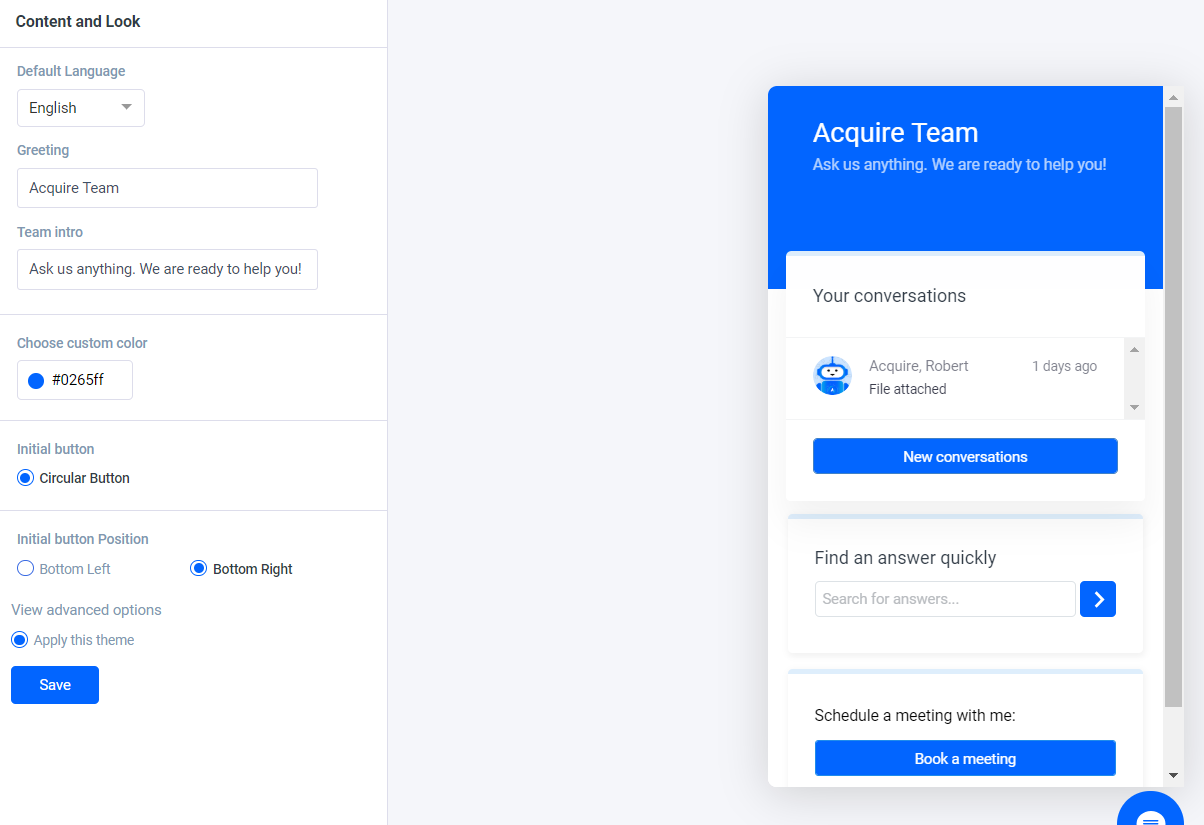This screenshot has height=825, width=1204.
Task: Click widget preview scroll down arrow
Action: [1174, 775]
